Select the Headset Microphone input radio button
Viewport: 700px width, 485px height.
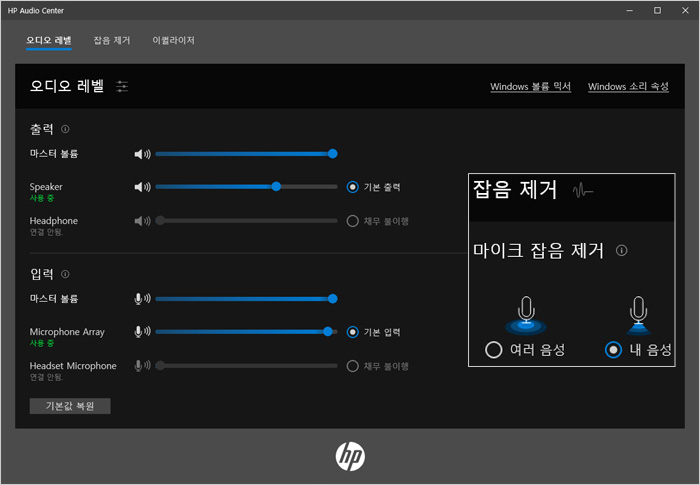(352, 366)
